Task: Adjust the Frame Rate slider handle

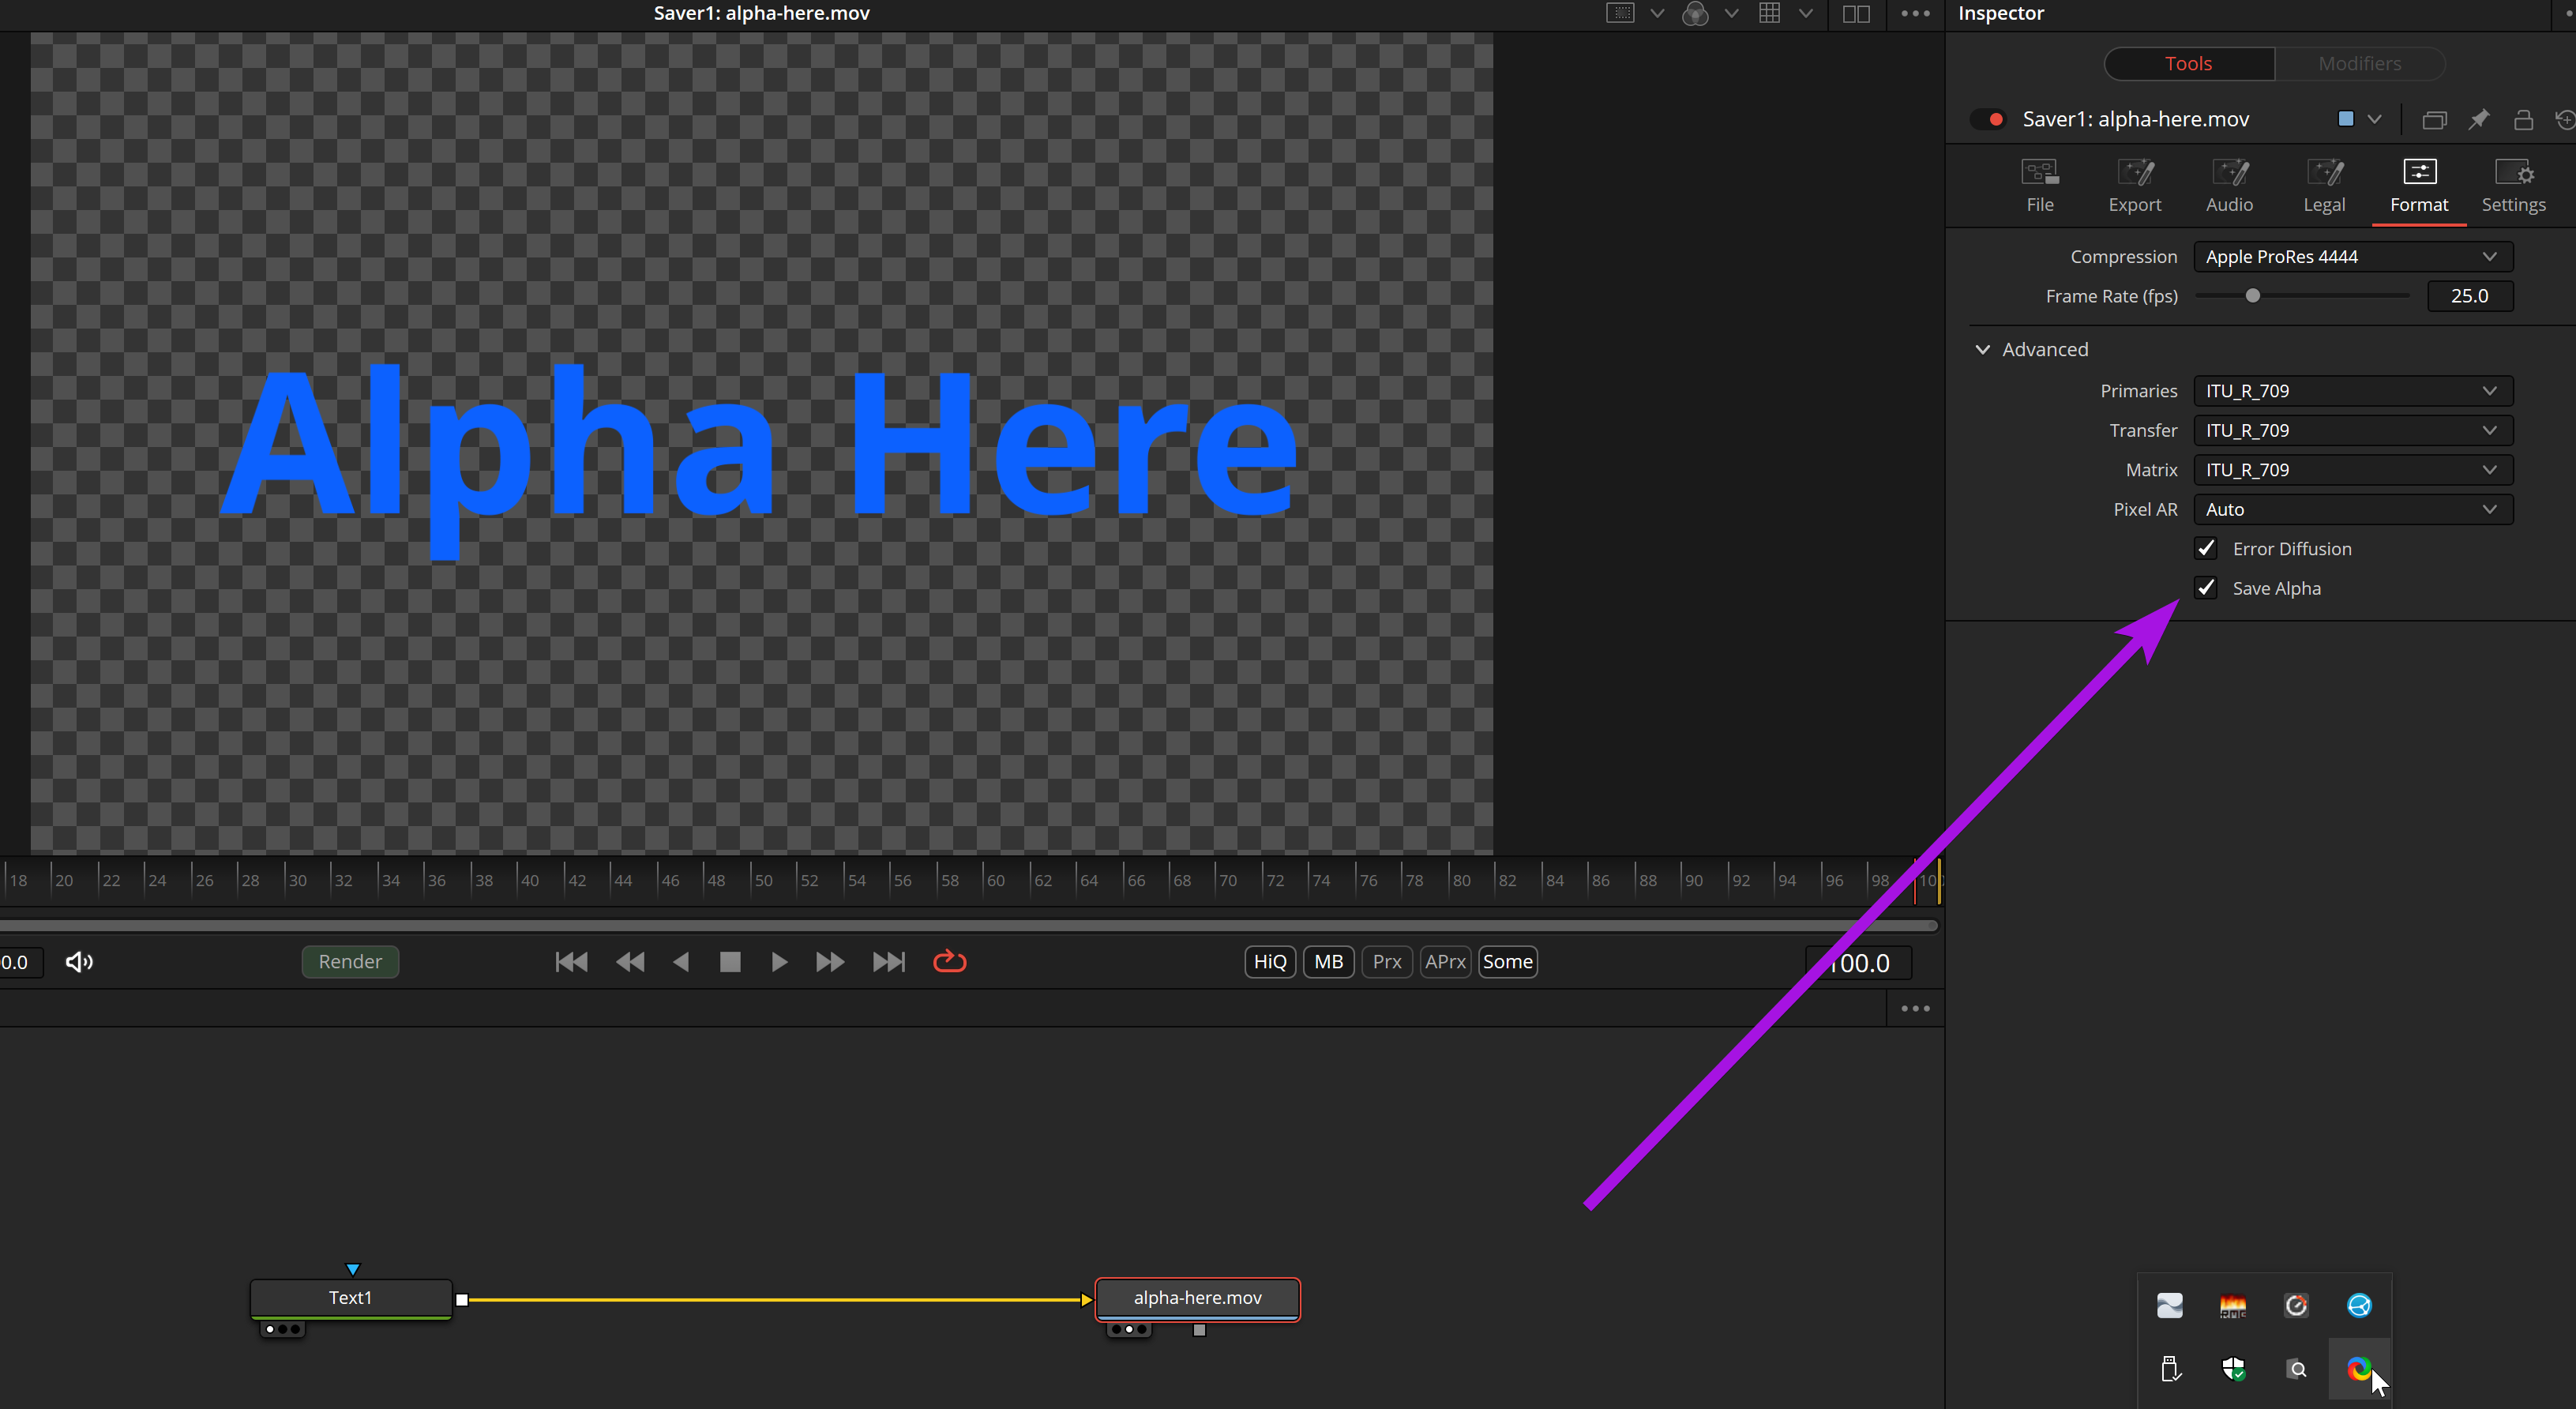Action: coord(2252,296)
